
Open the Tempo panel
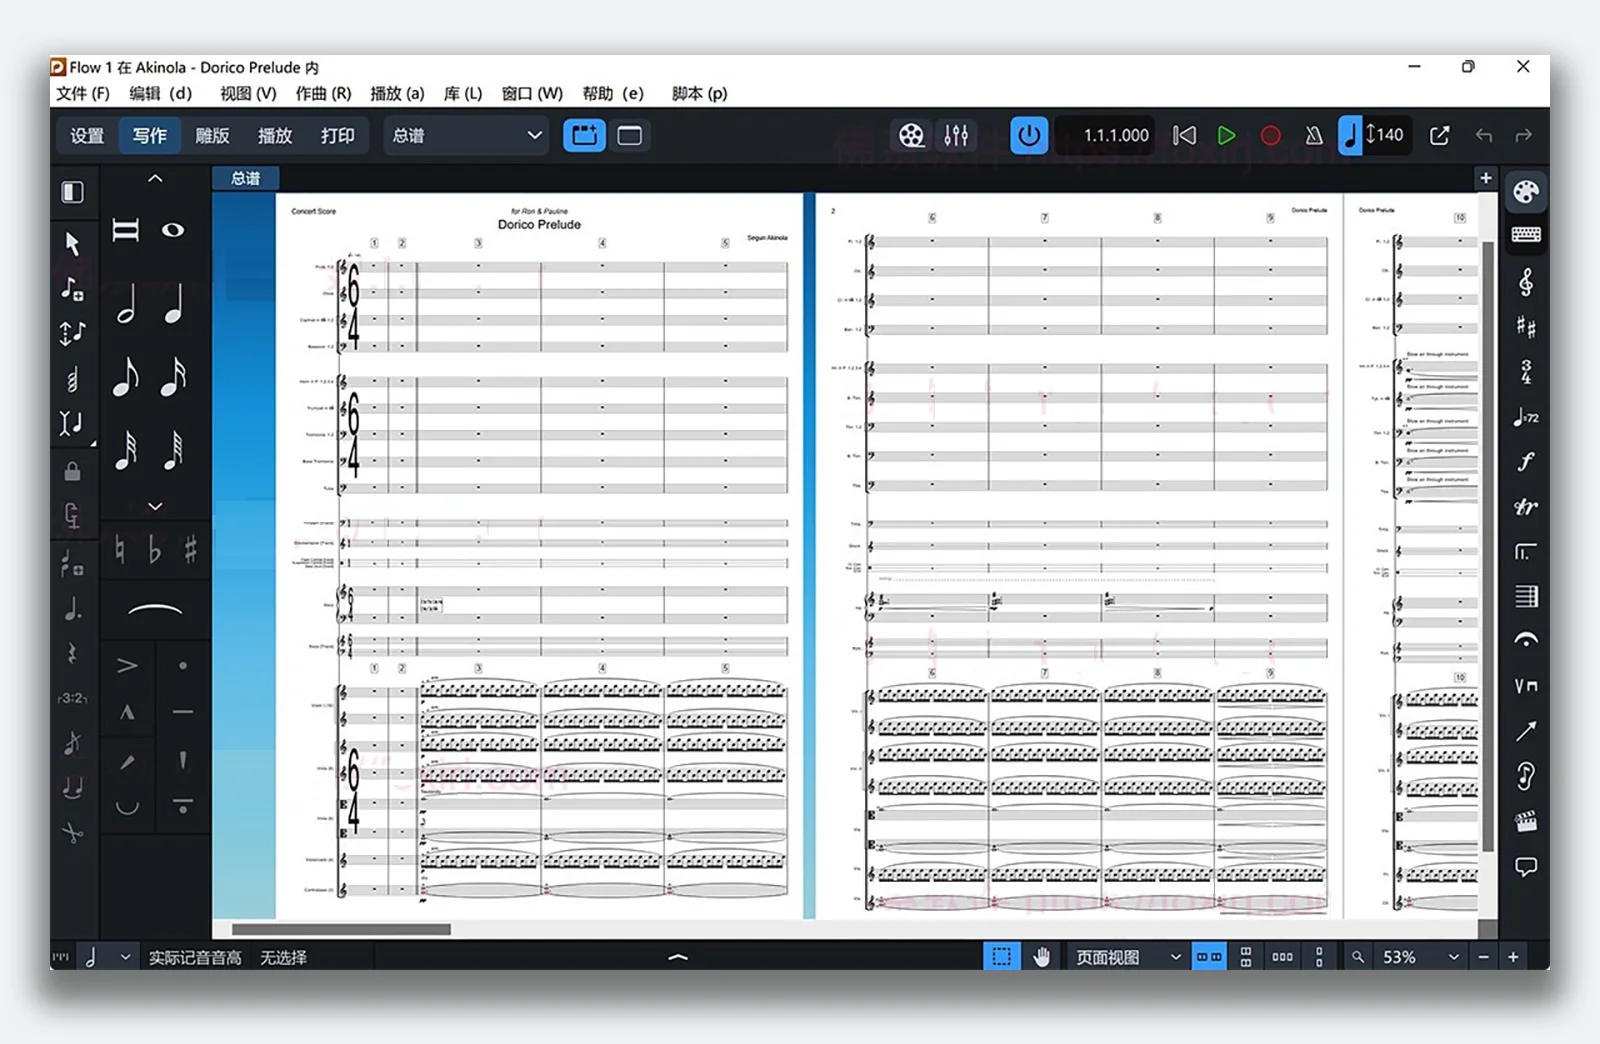(x=1526, y=417)
